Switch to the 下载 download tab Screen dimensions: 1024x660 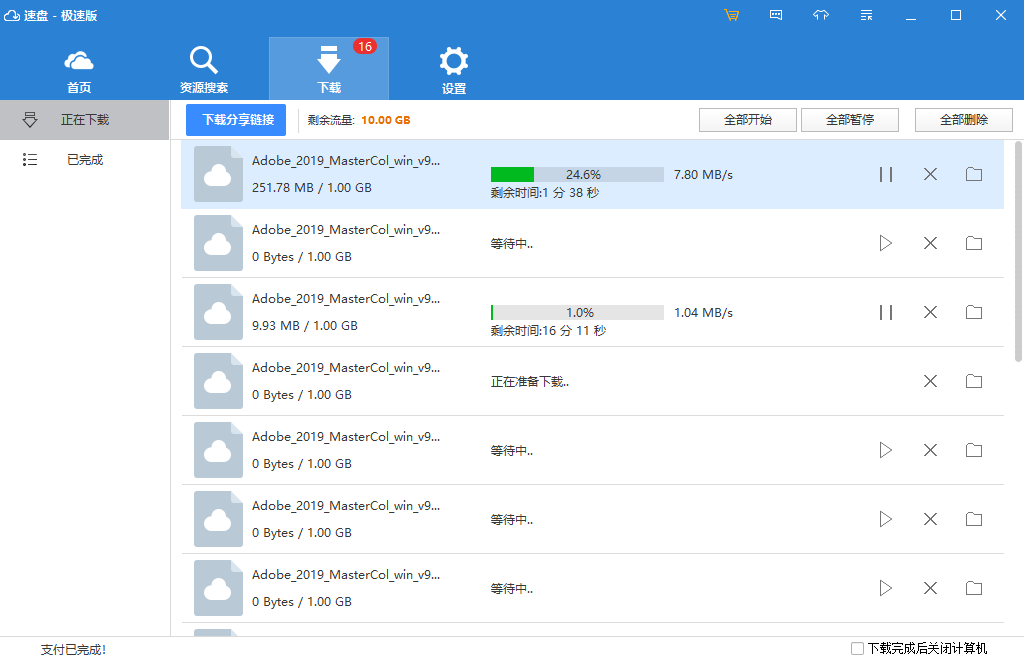click(329, 69)
